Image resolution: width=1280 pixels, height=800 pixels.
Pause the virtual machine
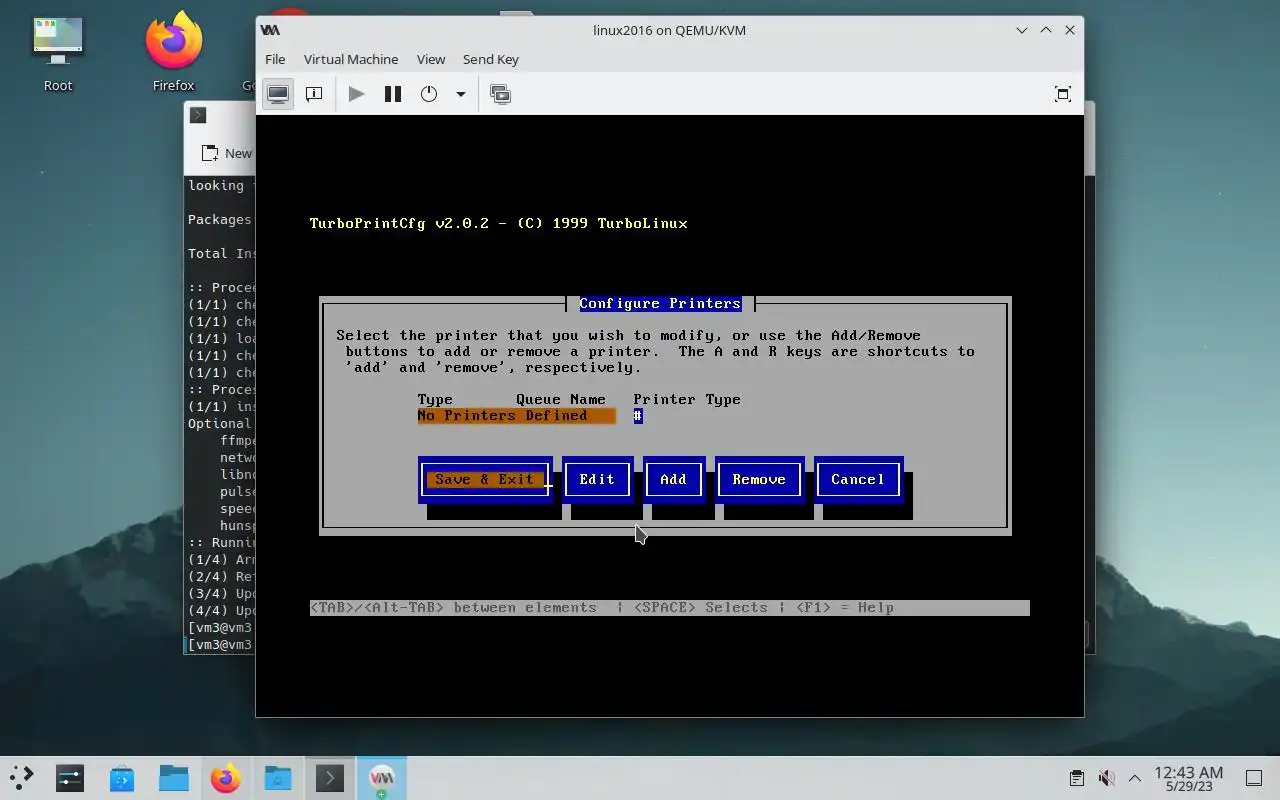click(x=393, y=94)
